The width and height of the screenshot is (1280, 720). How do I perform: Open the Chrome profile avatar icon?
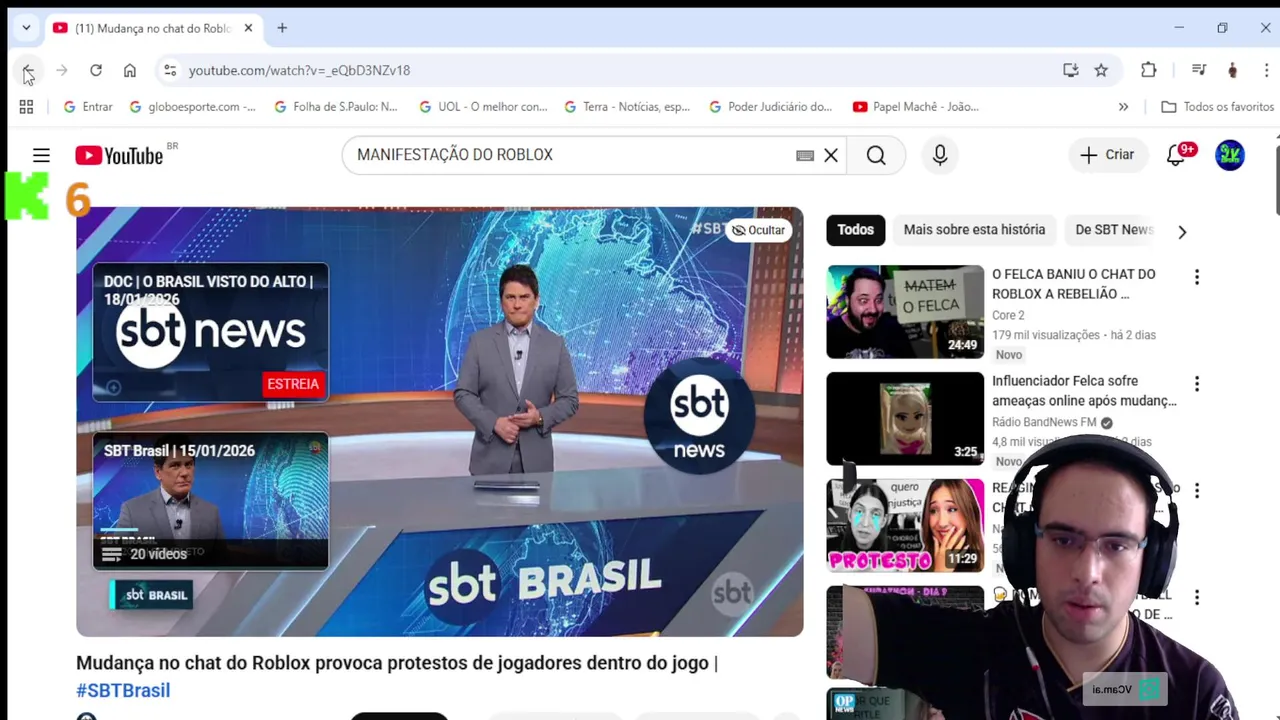point(1232,70)
